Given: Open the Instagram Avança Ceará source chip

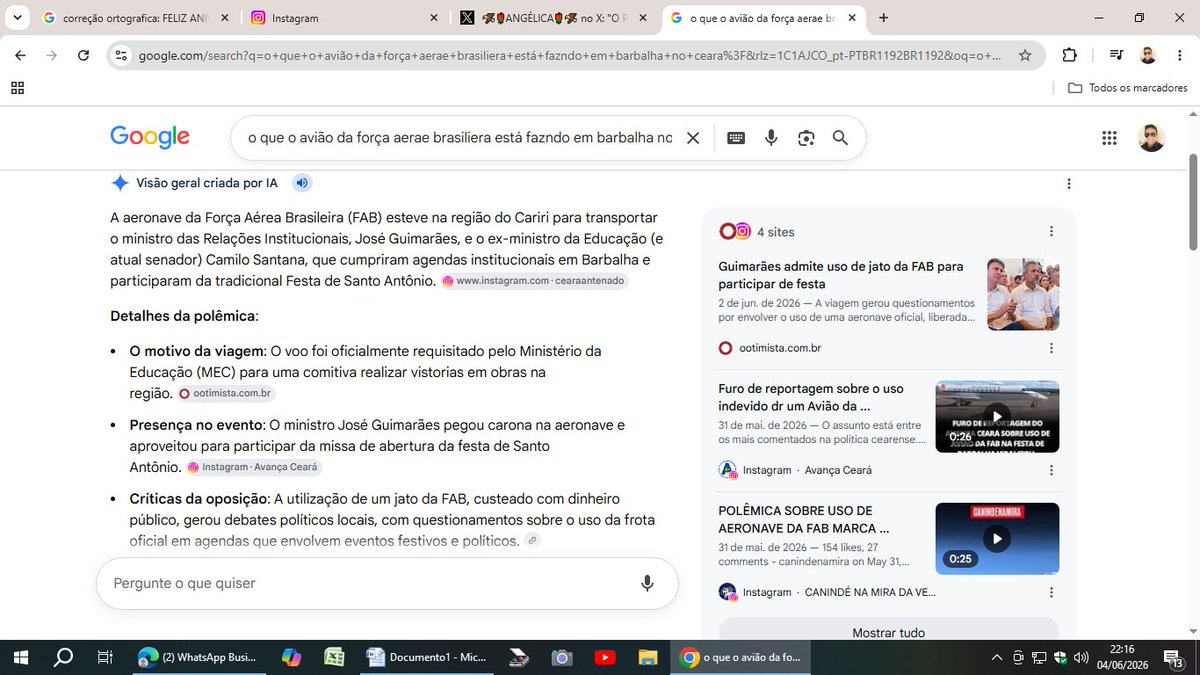Looking at the screenshot, I should (254, 467).
